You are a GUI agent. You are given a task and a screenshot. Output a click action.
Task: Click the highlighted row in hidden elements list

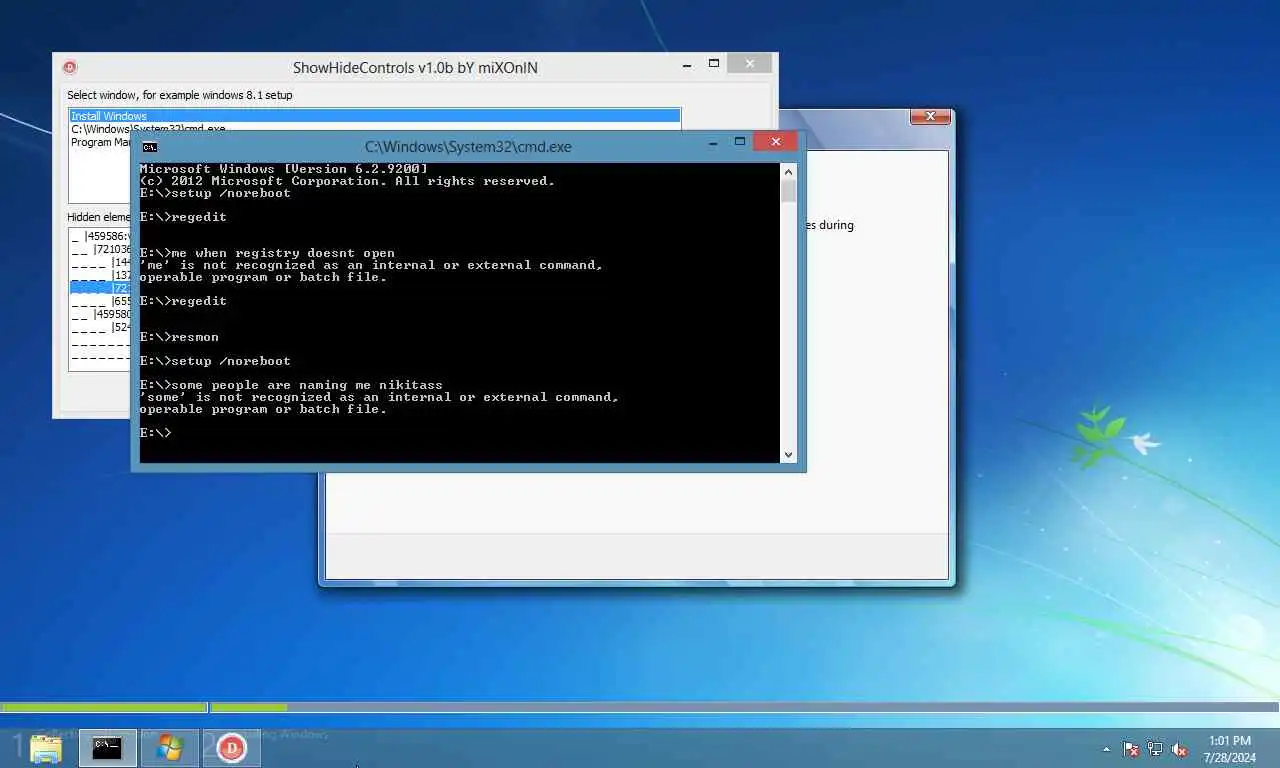(100, 288)
